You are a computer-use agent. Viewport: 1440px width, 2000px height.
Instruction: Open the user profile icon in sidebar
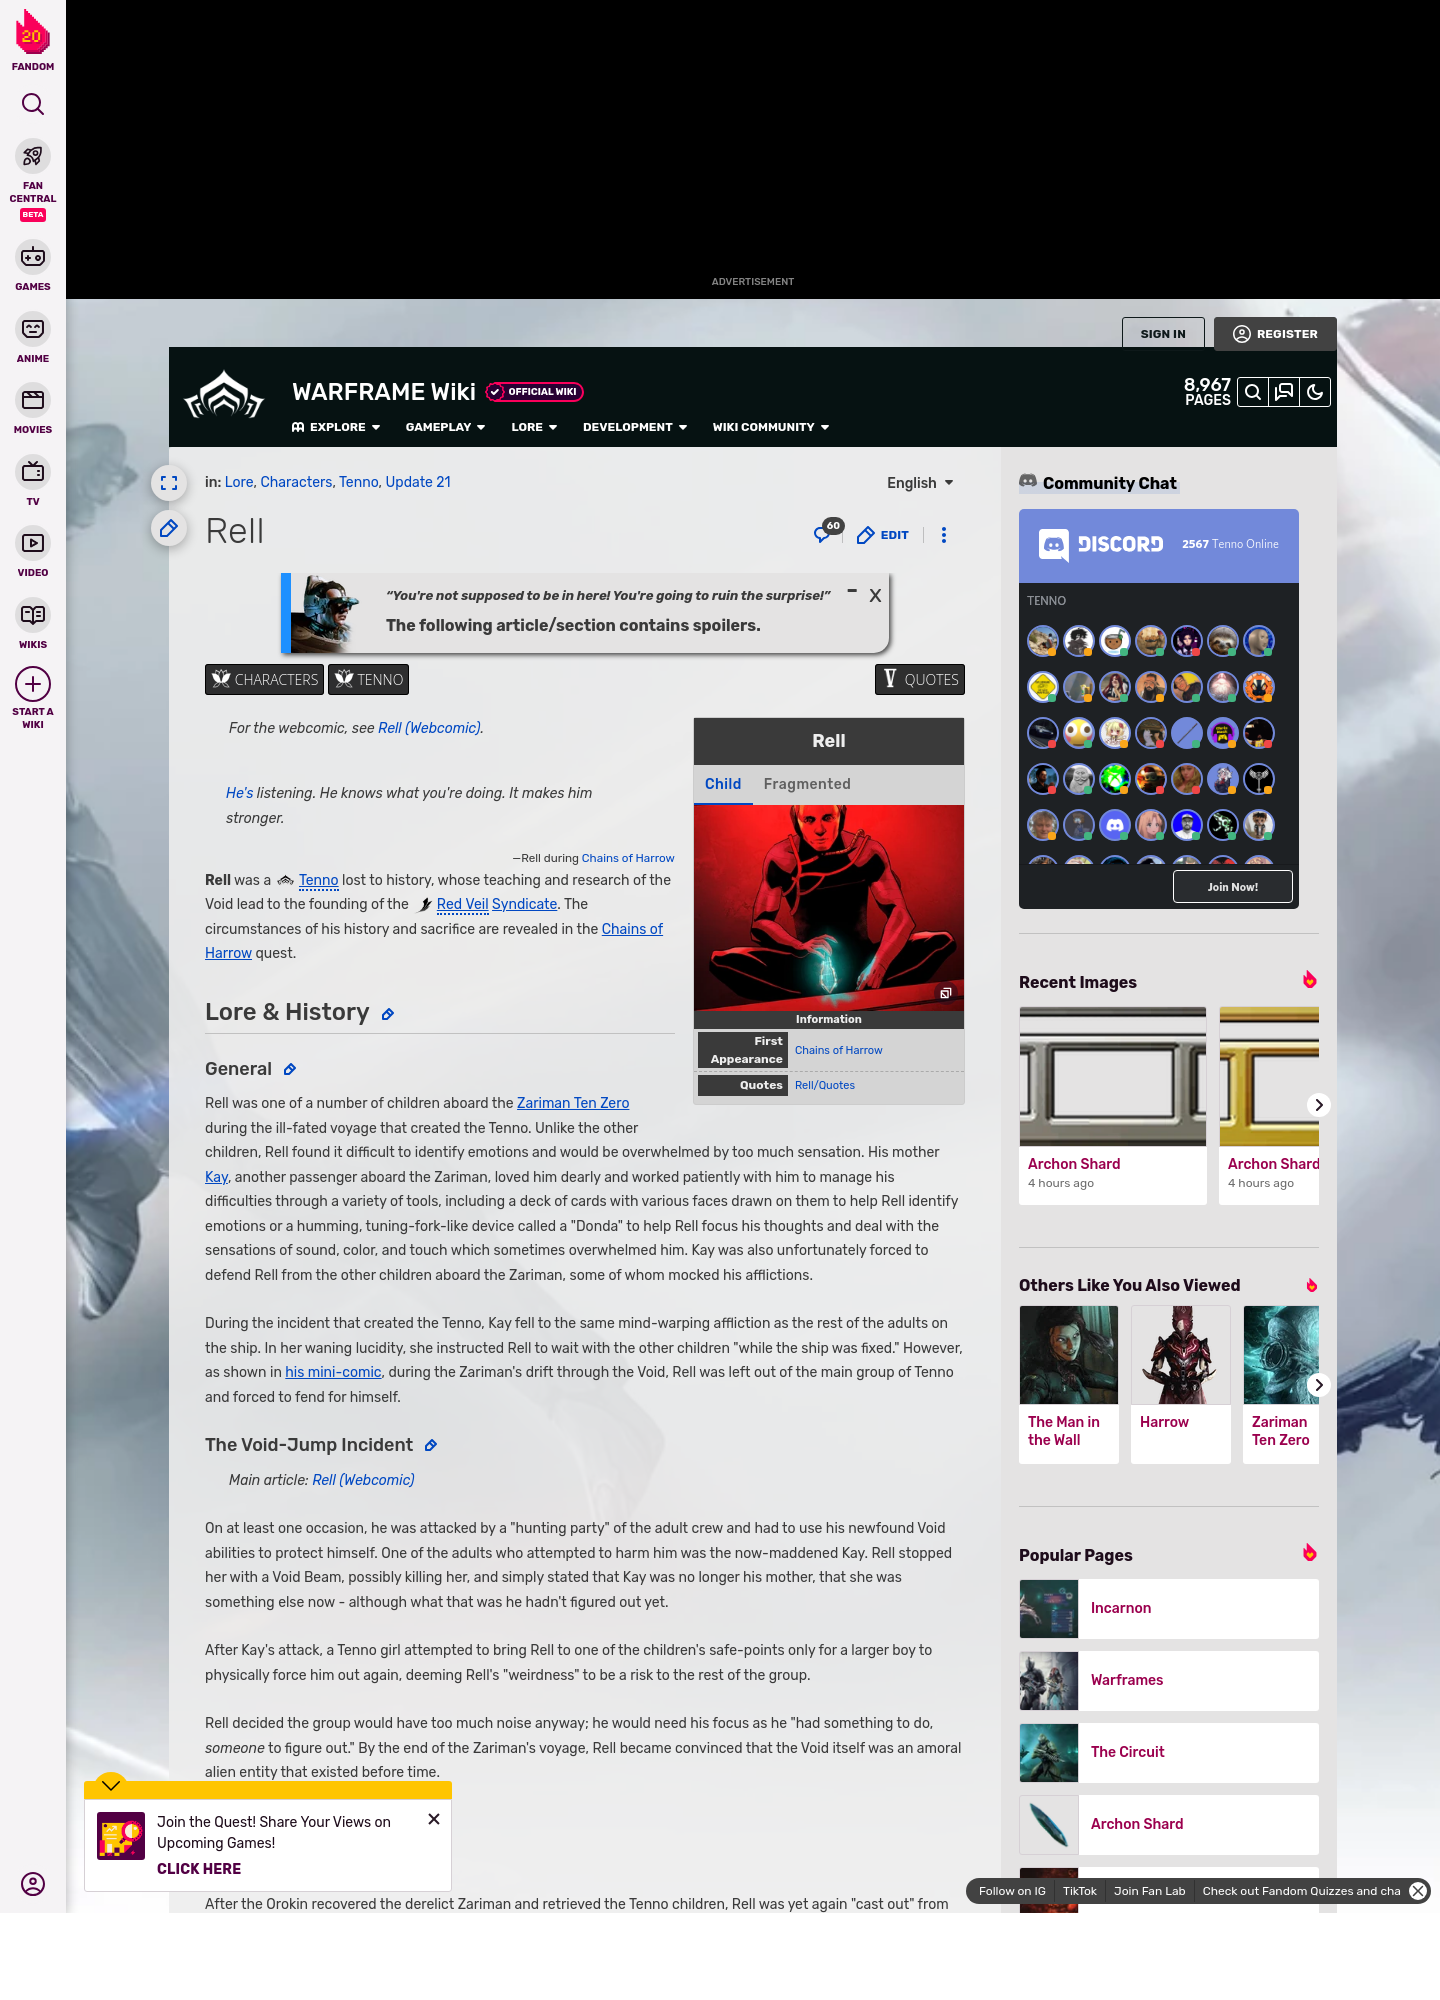pos(33,1884)
